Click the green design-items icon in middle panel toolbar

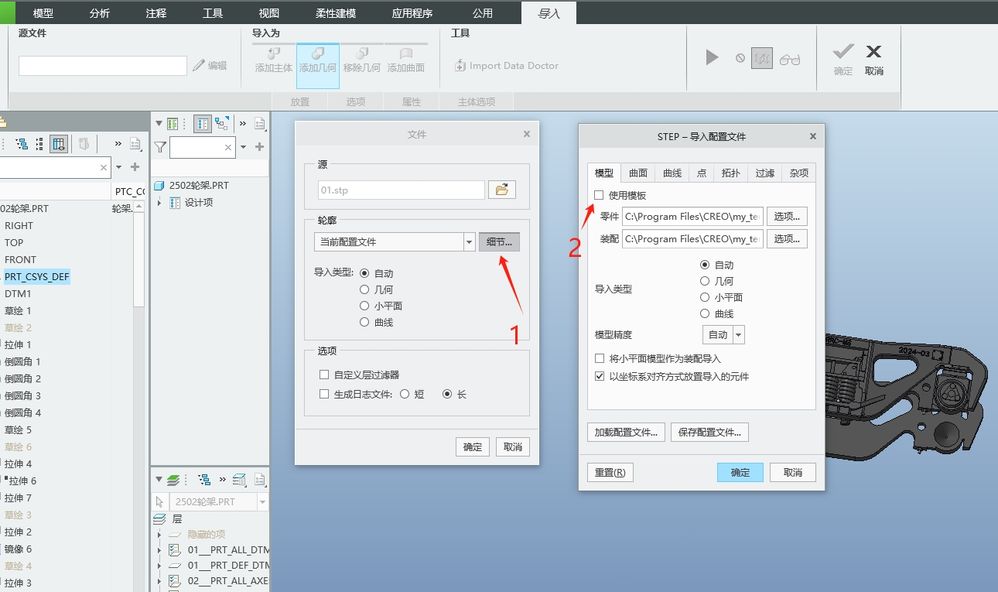(172, 123)
